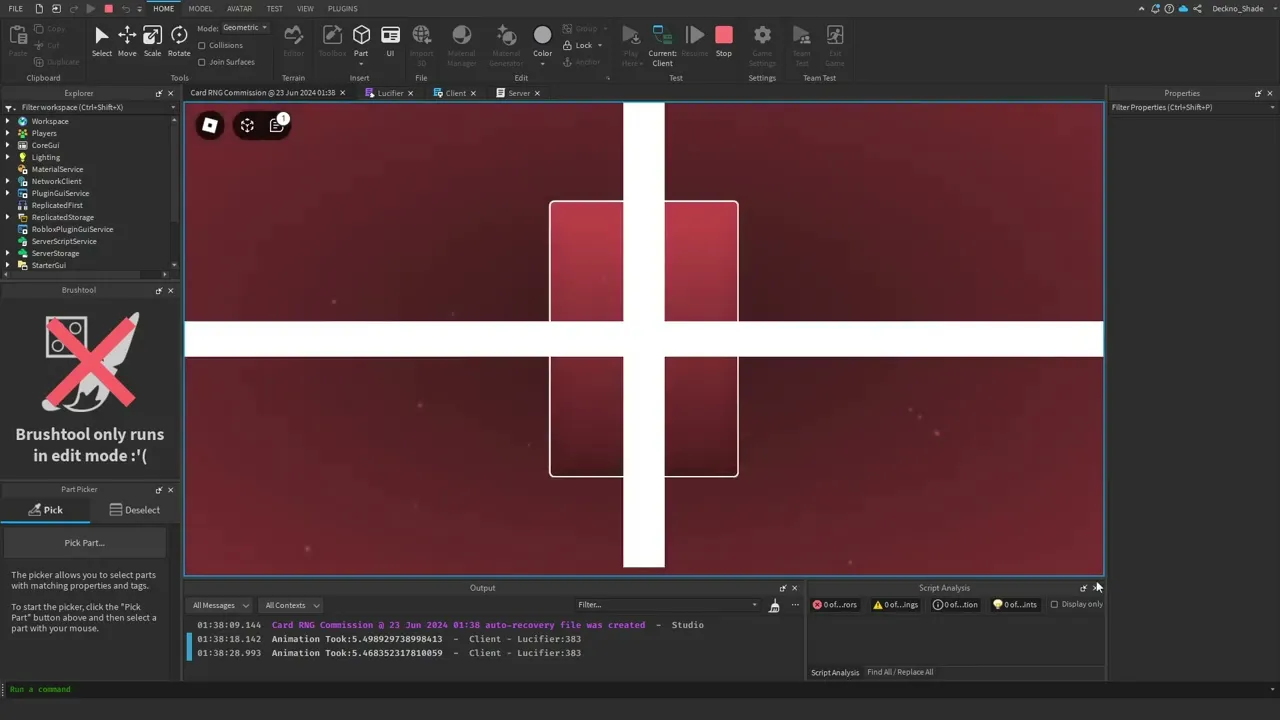Clear the Output window with broom icon
Viewport: 1280px width, 720px height.
(x=774, y=606)
